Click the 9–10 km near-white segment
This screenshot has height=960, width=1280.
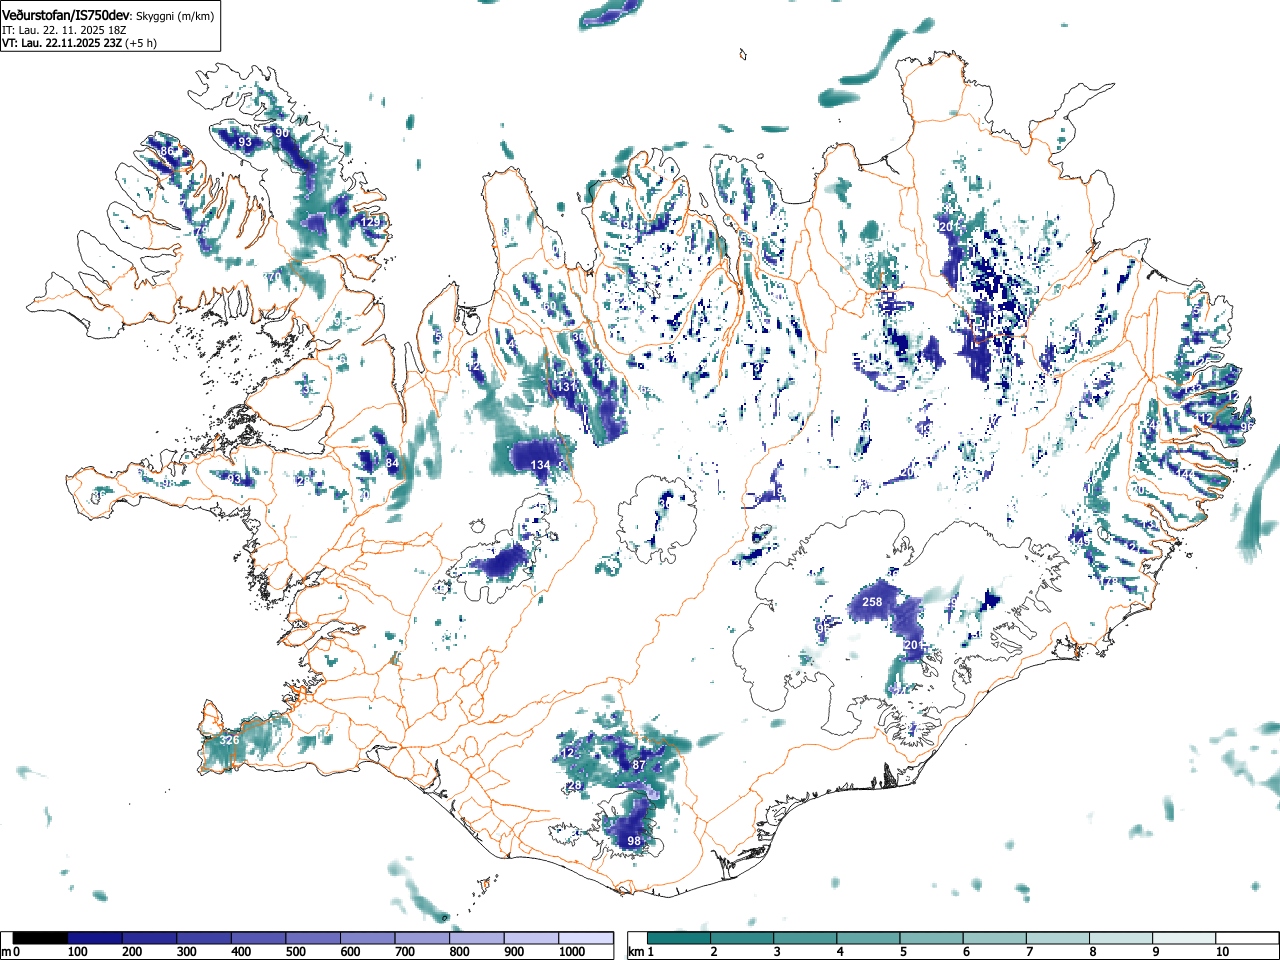pos(1184,938)
